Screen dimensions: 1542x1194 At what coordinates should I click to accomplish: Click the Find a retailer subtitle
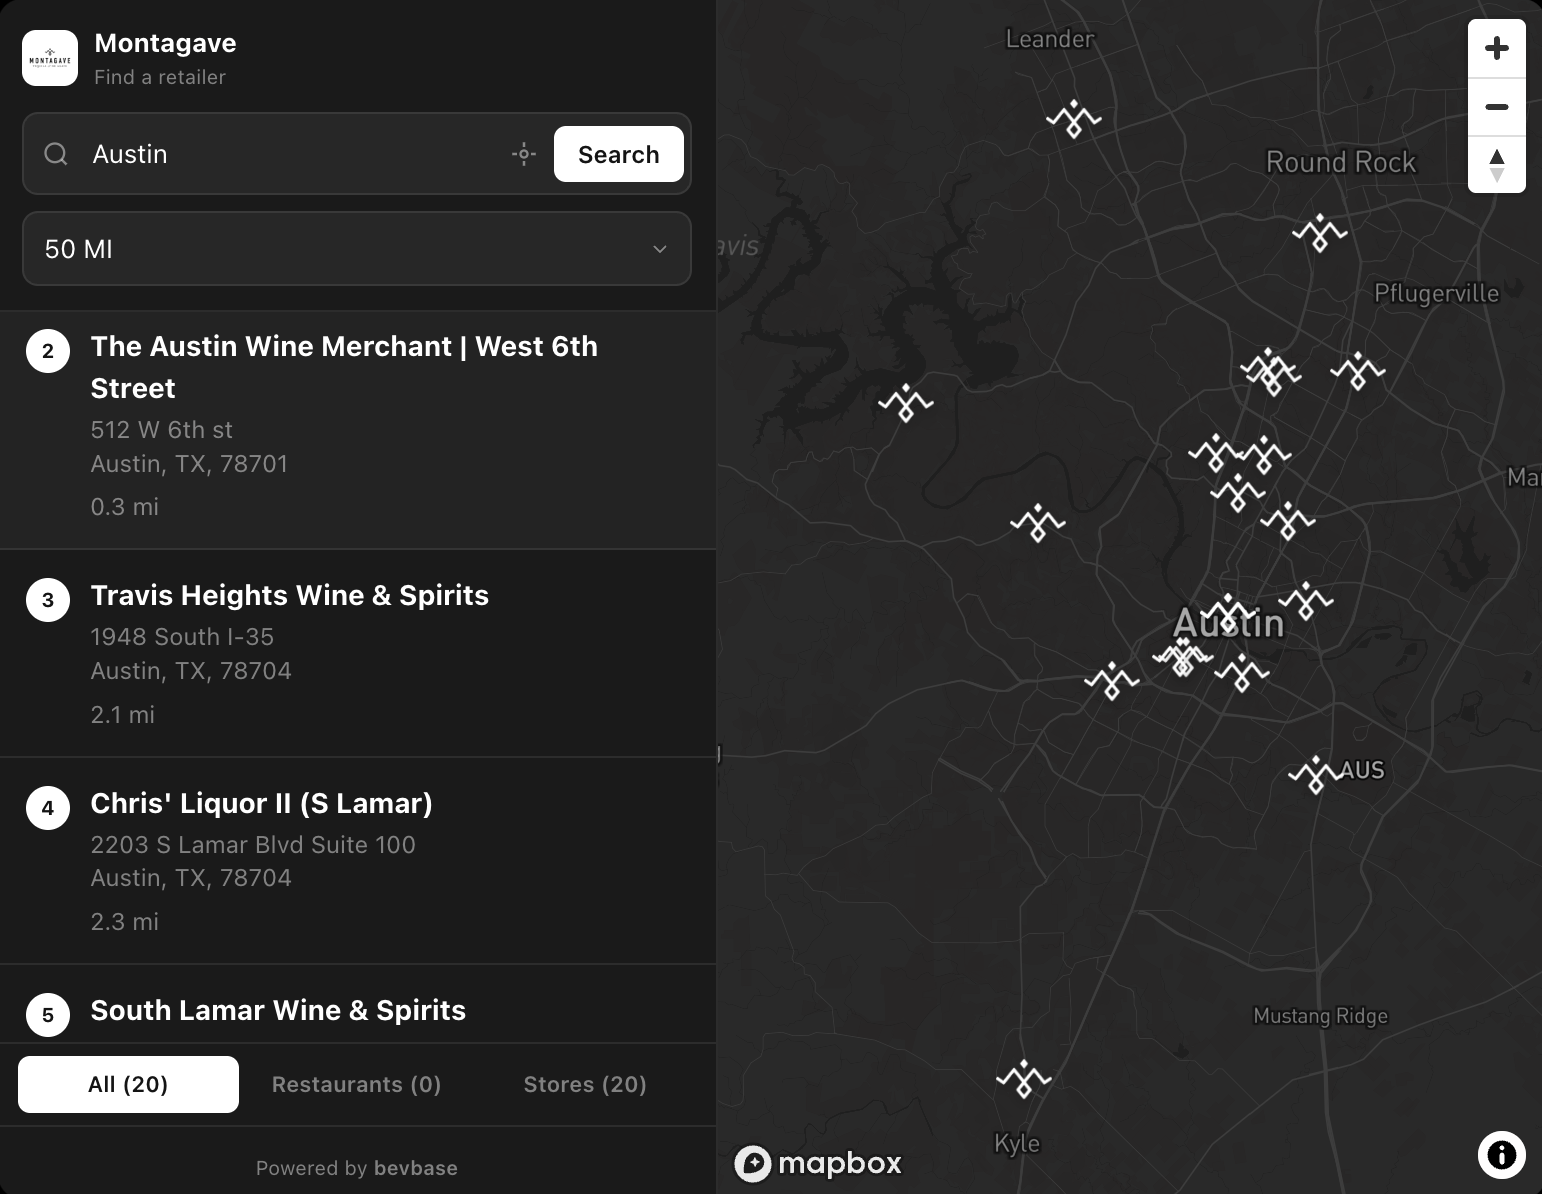[x=160, y=77]
